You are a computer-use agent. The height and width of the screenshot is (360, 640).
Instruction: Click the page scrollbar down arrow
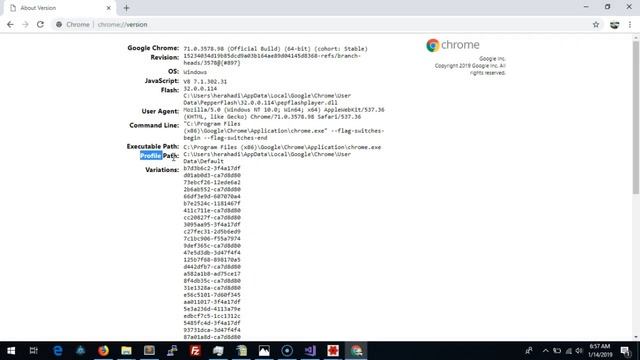(636, 337)
